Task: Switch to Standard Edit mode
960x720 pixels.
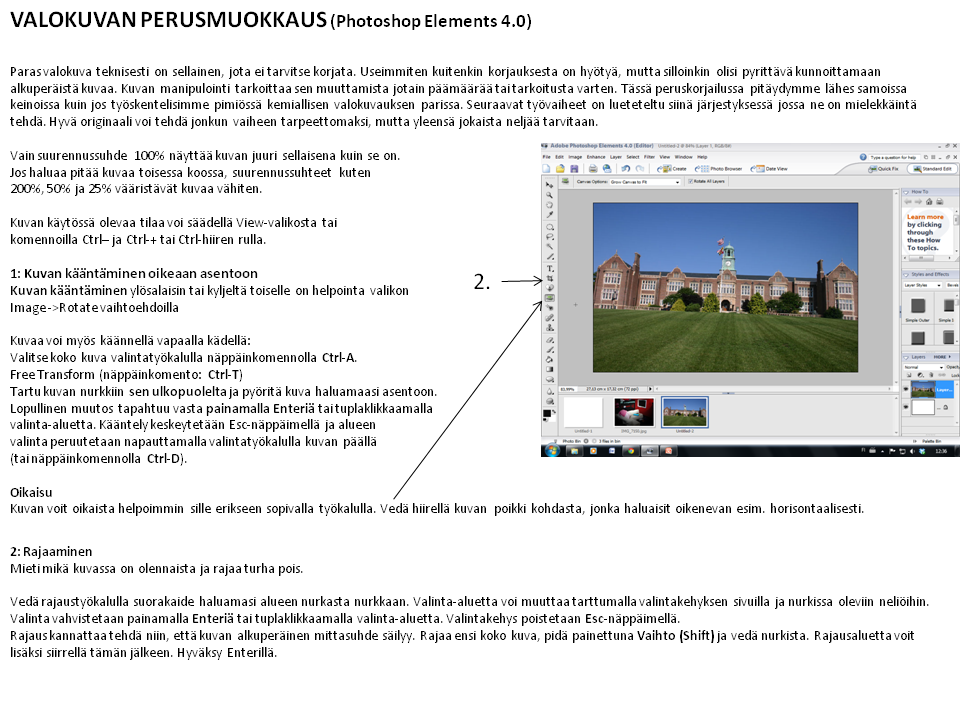Action: click(932, 169)
